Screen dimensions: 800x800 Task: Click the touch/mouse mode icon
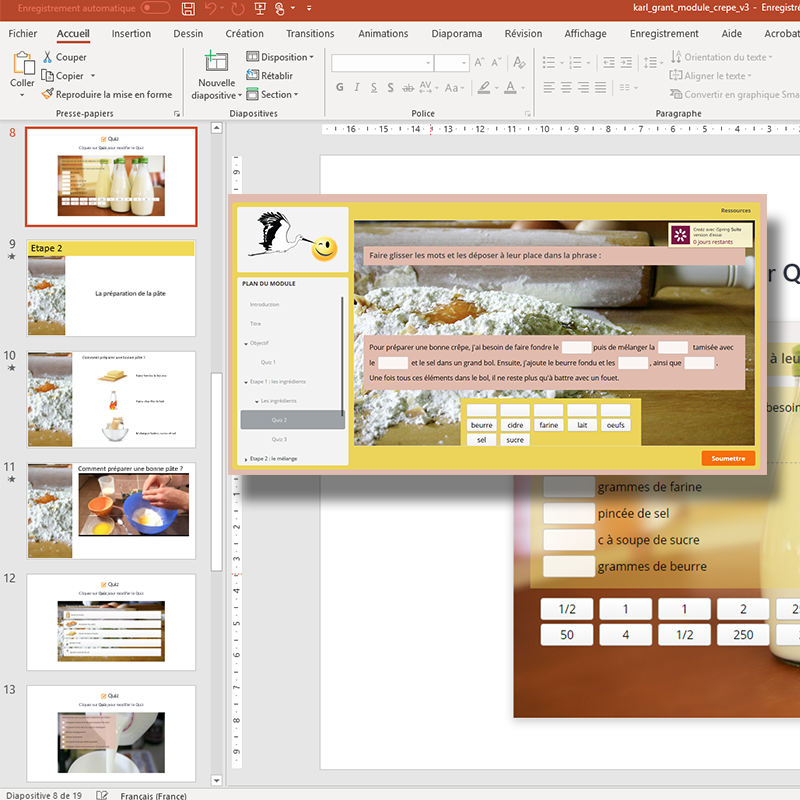tap(280, 8)
